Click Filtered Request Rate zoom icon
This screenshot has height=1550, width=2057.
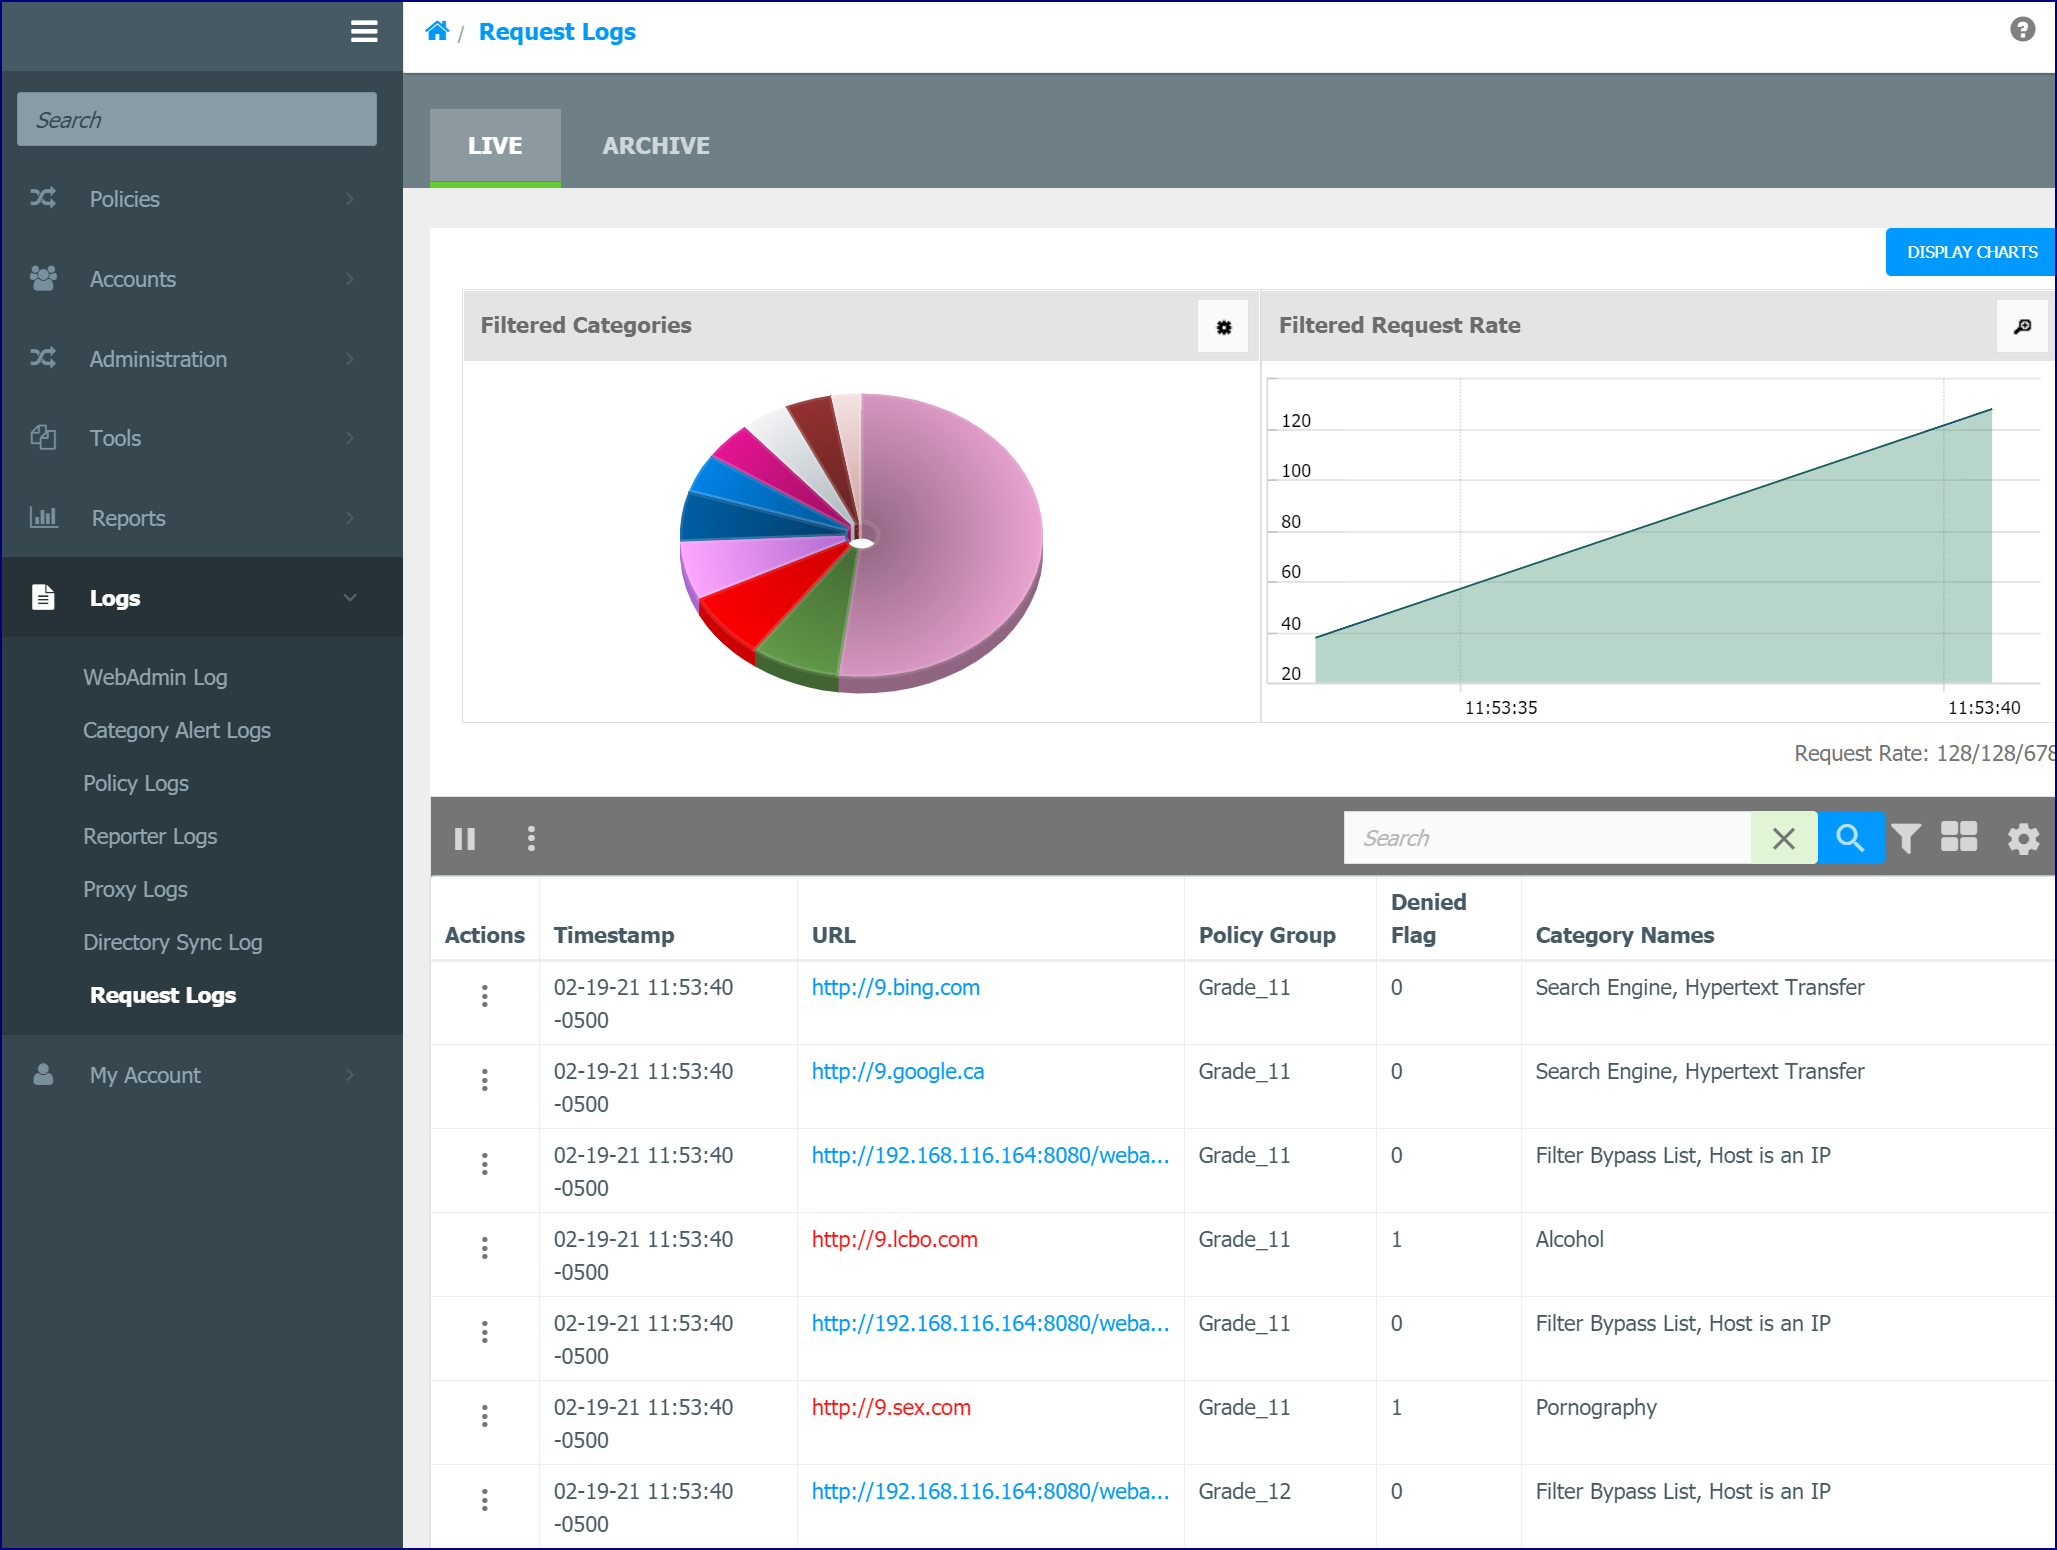coord(2021,326)
